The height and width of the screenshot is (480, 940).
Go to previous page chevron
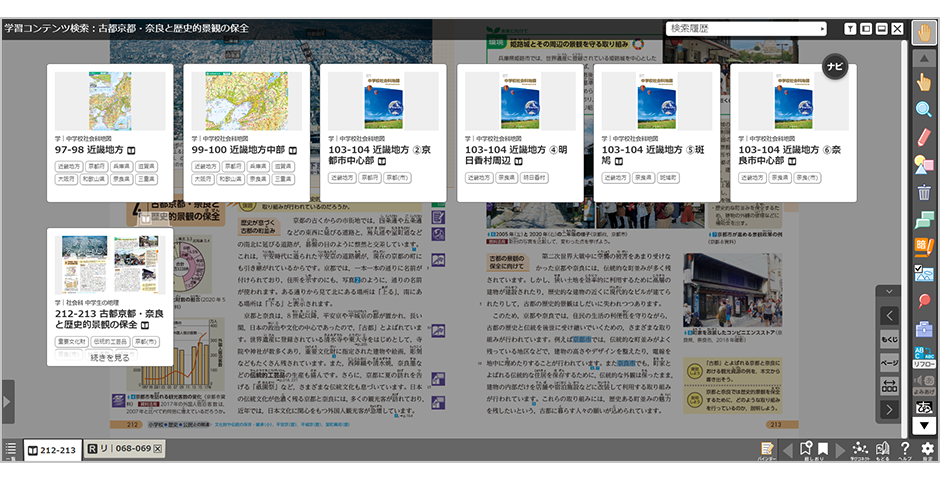click(889, 315)
